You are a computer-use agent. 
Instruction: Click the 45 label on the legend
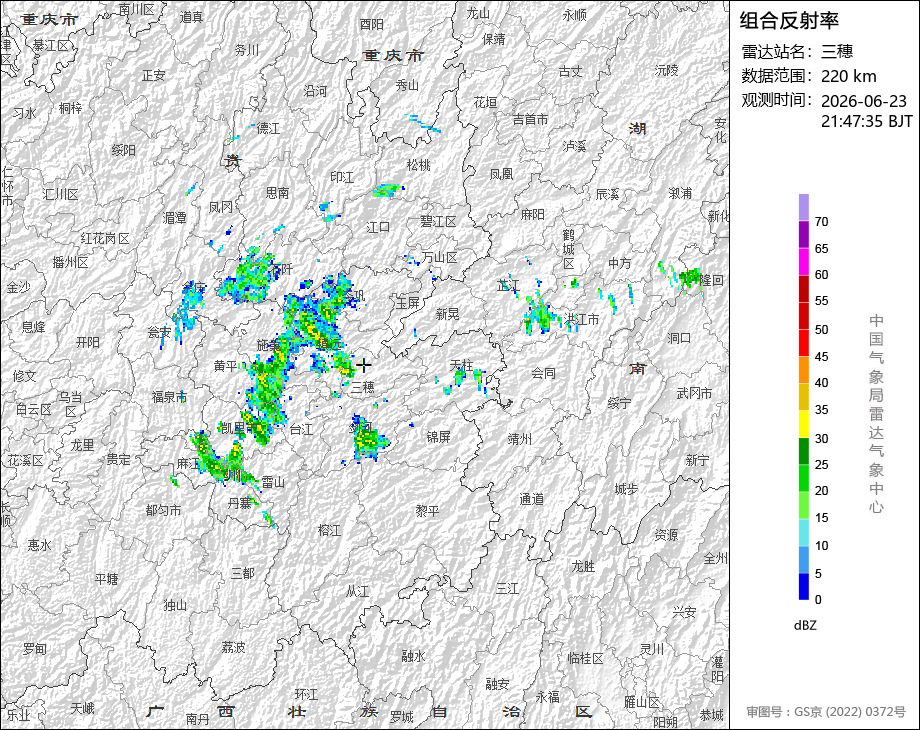[x=821, y=357]
